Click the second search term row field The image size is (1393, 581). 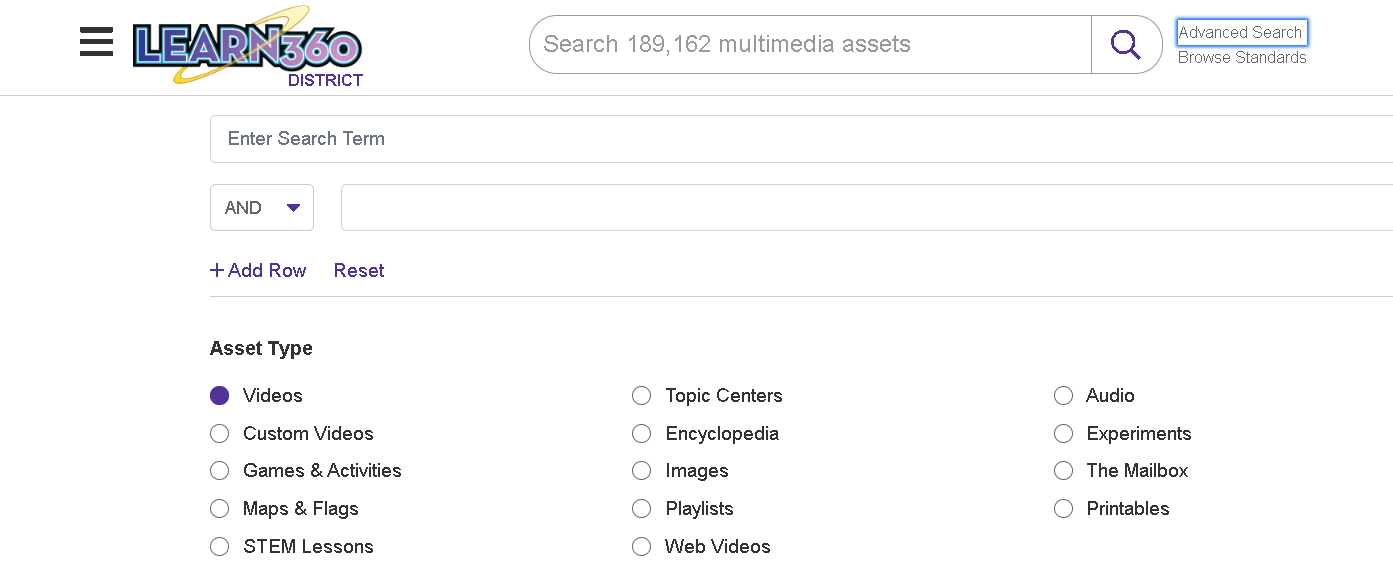pyautogui.click(x=866, y=207)
